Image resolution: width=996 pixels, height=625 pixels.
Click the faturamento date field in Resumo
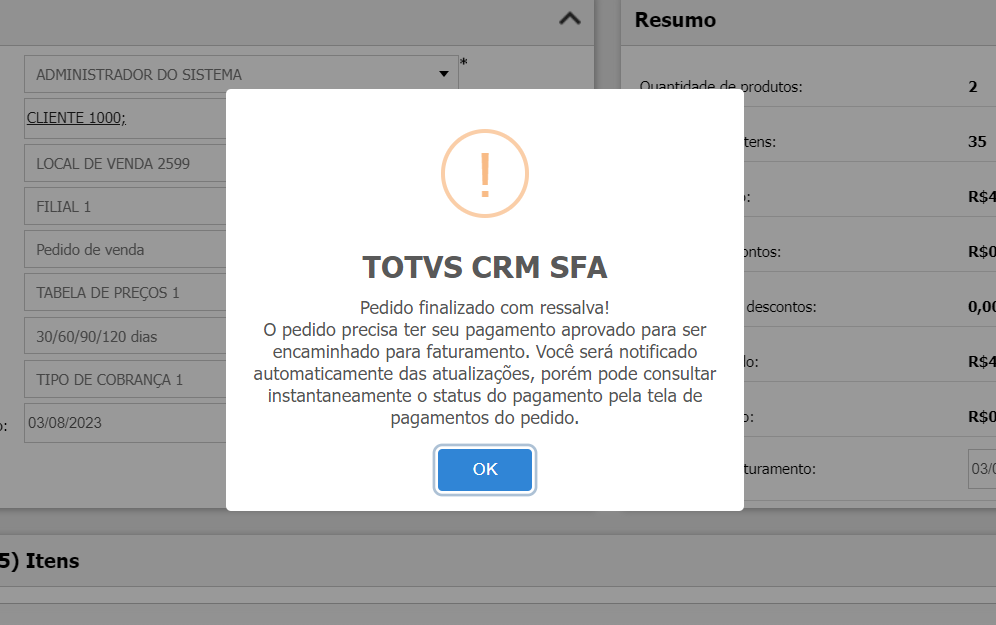pos(982,468)
